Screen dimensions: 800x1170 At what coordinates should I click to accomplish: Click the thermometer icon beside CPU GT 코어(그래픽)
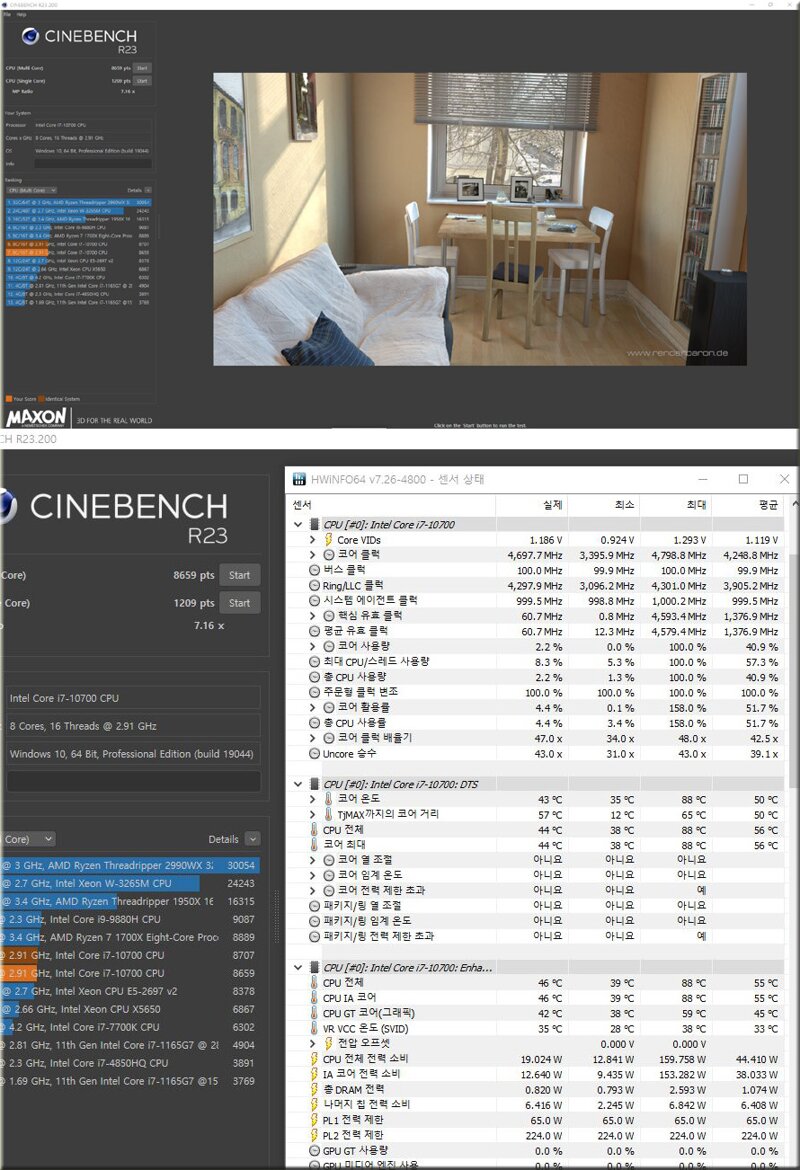(x=314, y=1013)
